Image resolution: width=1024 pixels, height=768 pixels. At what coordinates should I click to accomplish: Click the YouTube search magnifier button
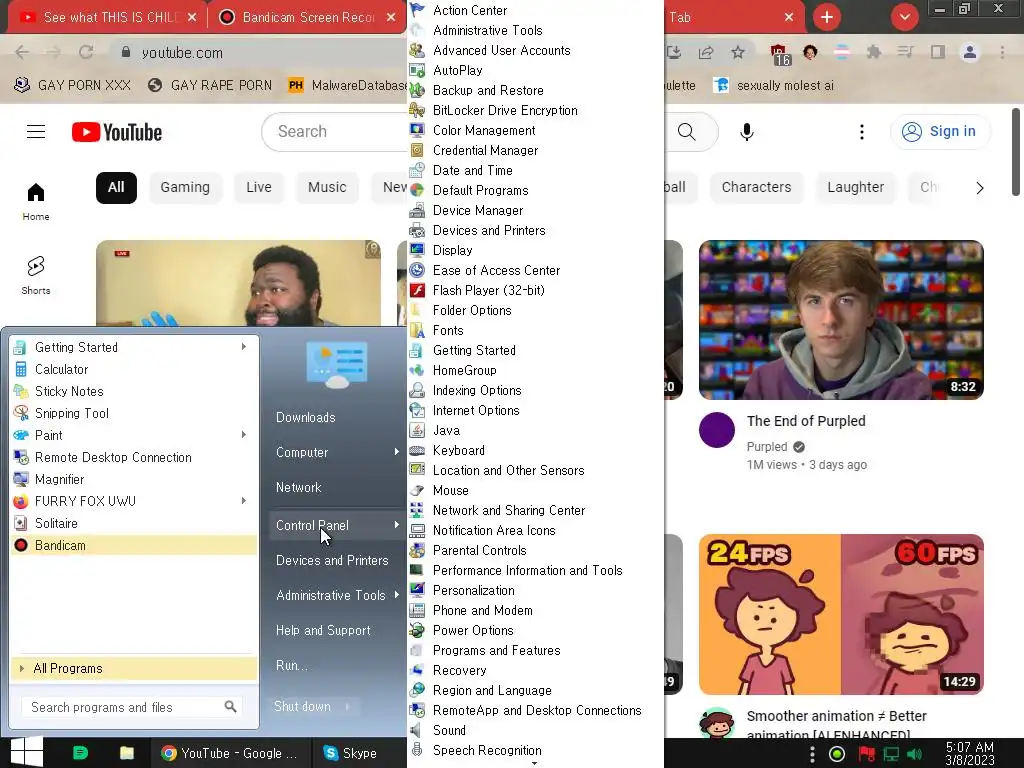coord(686,132)
